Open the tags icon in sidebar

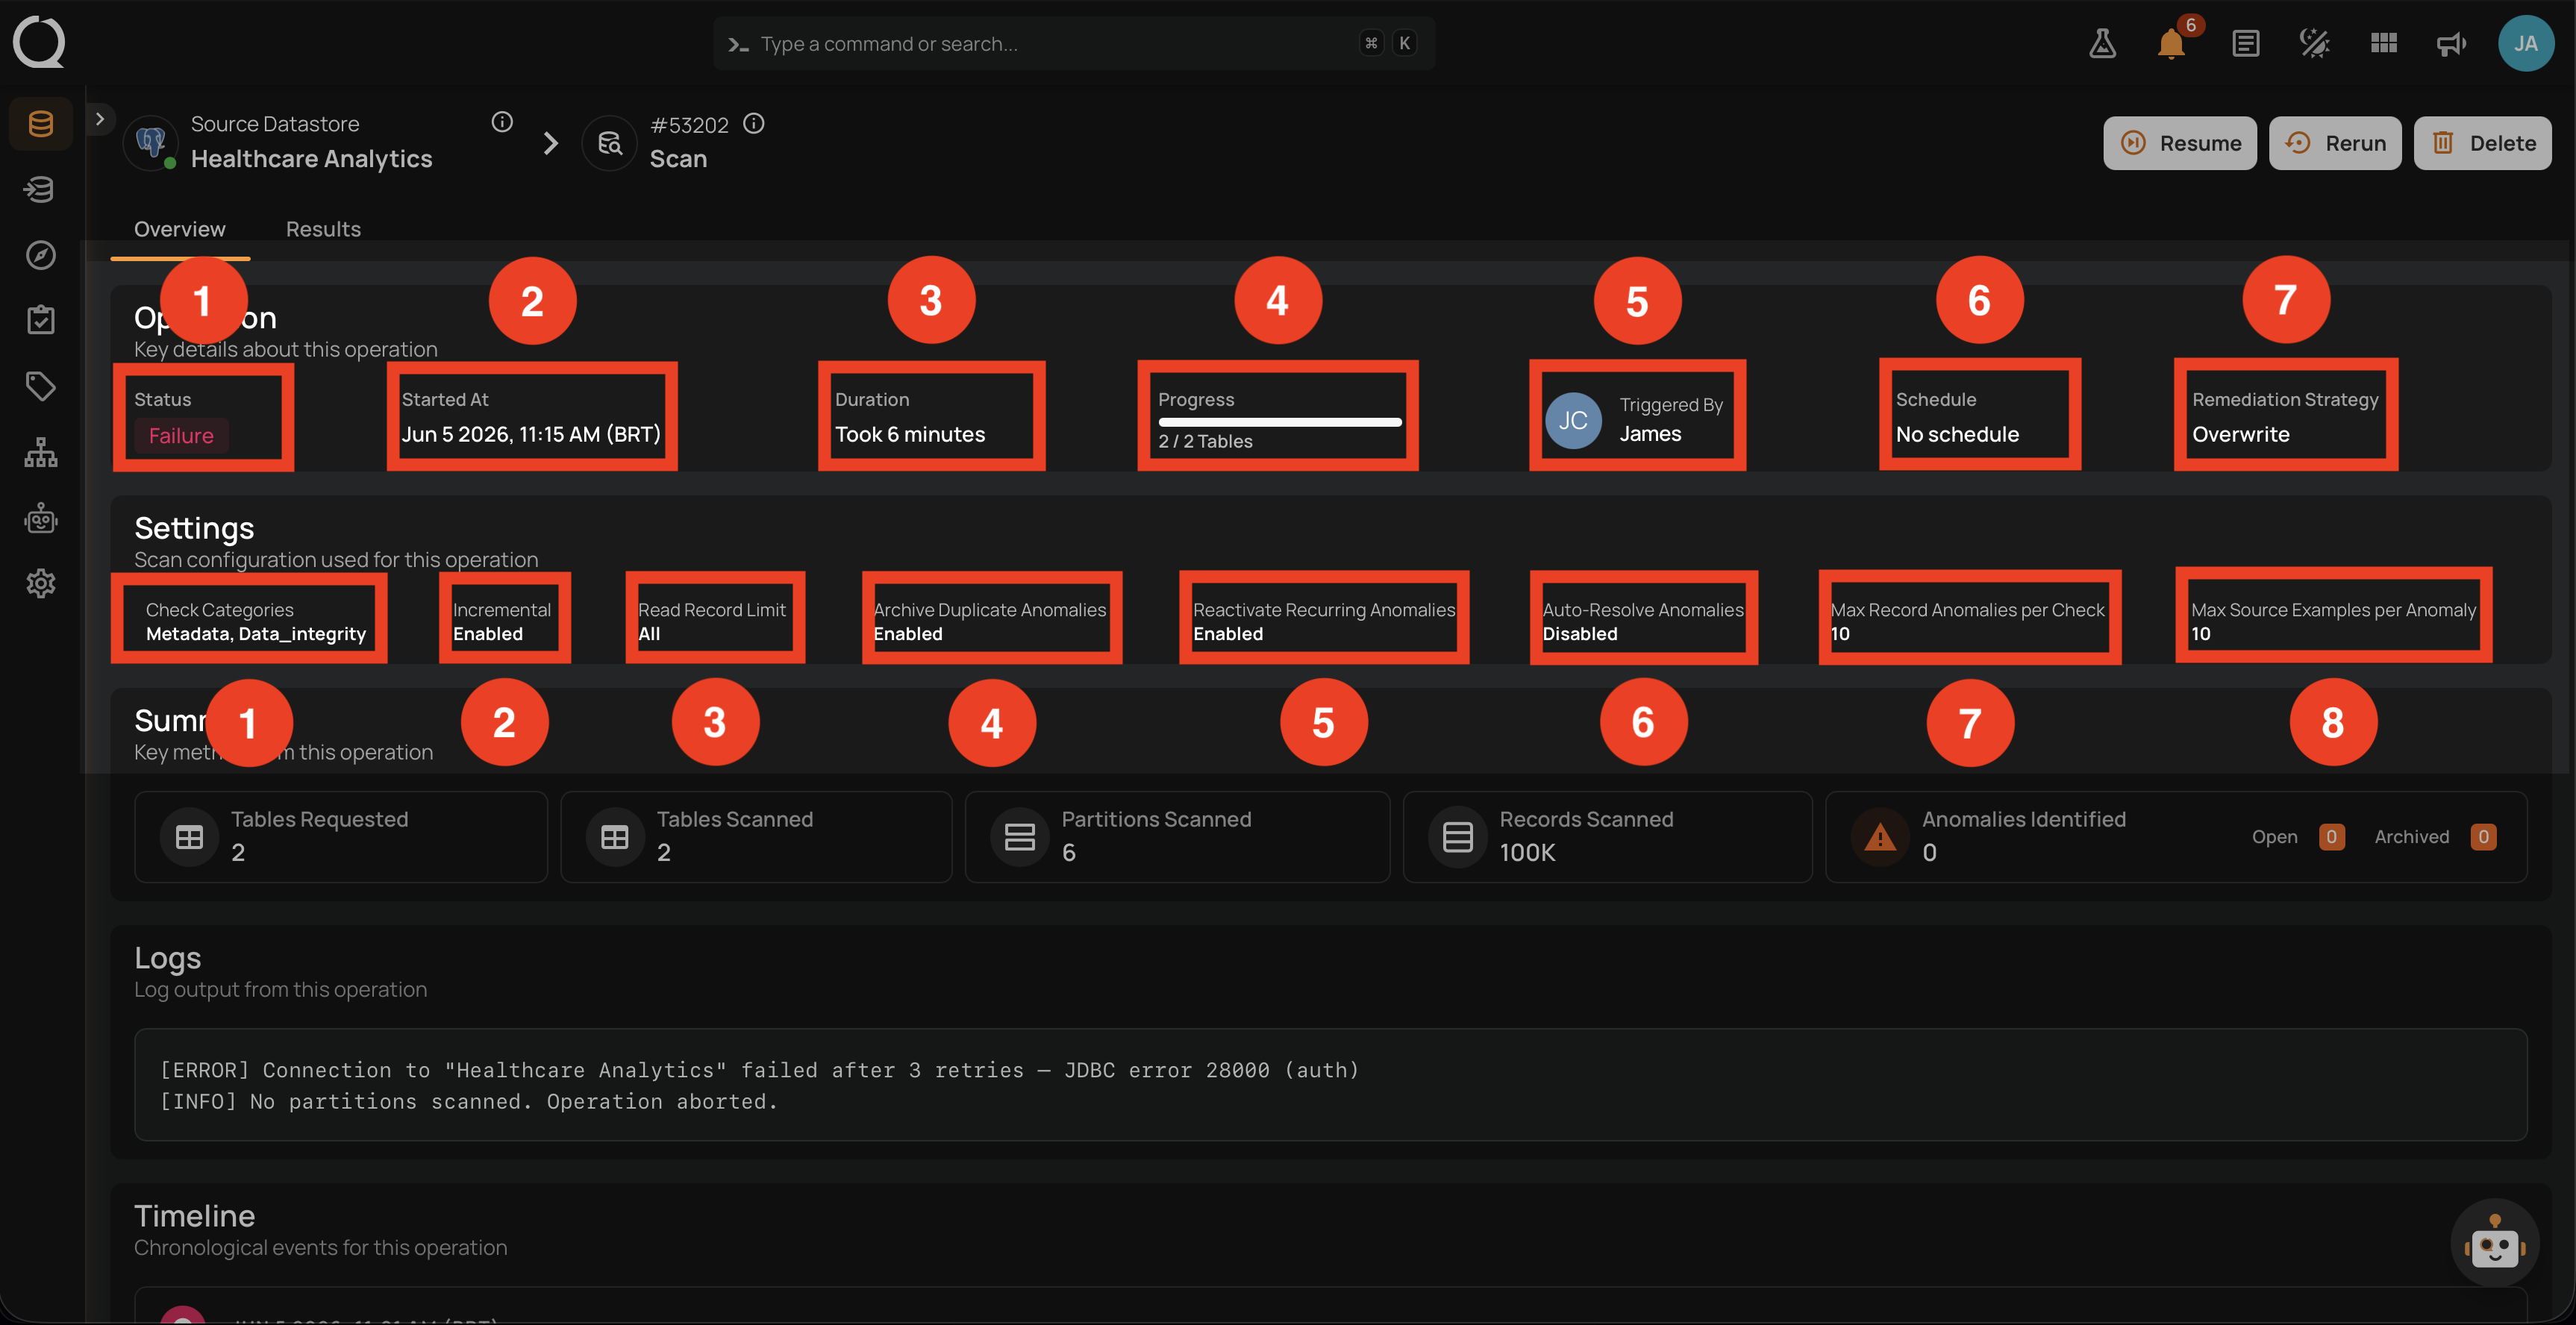[x=41, y=386]
